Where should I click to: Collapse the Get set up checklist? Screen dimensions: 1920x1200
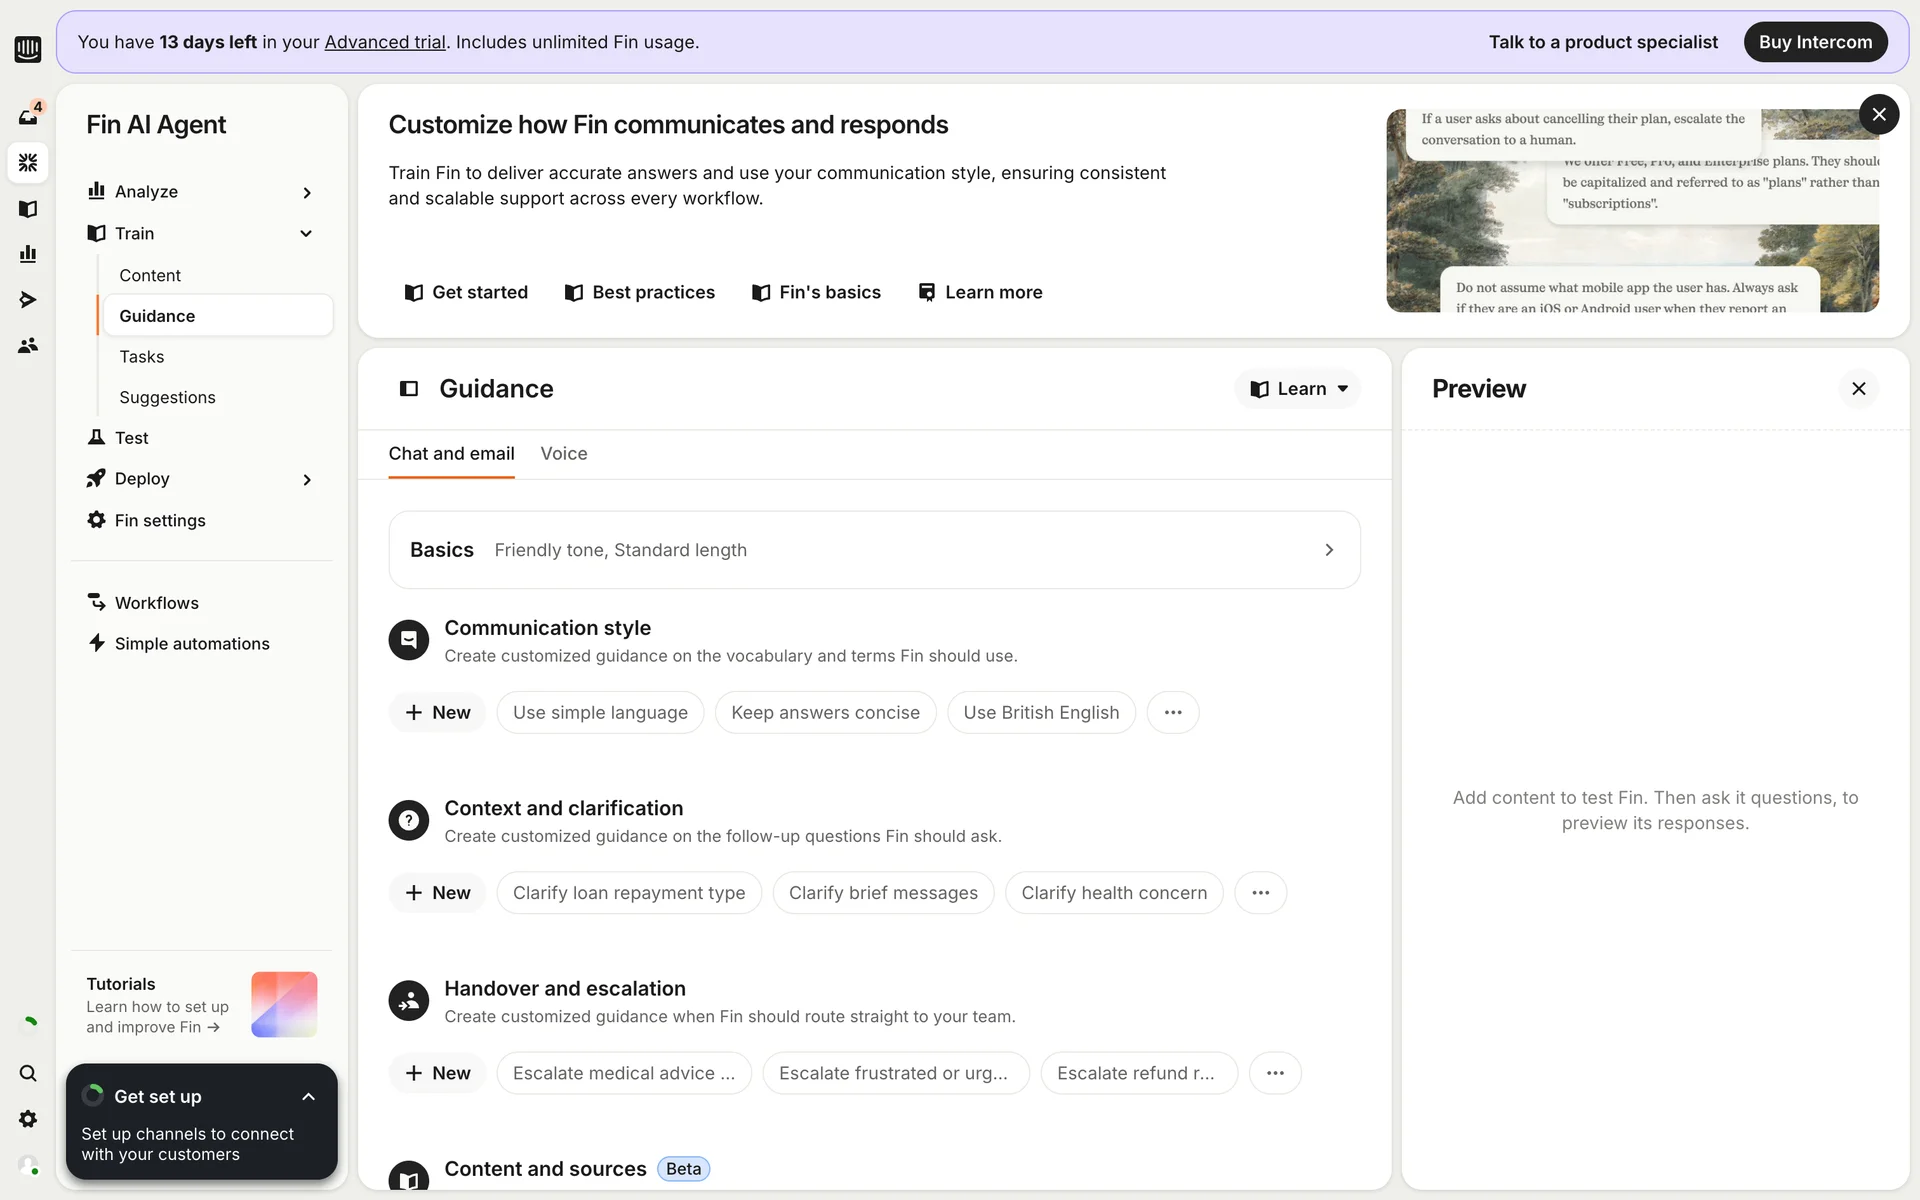(308, 1097)
